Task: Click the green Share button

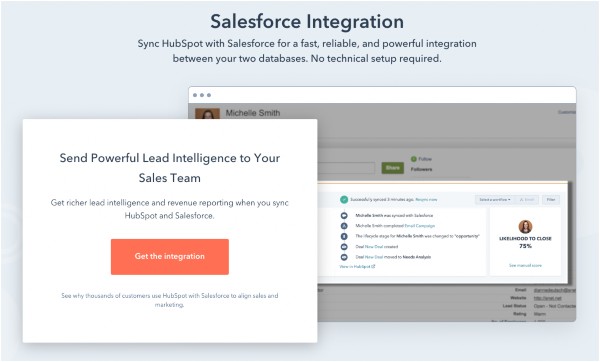Action: tap(393, 168)
